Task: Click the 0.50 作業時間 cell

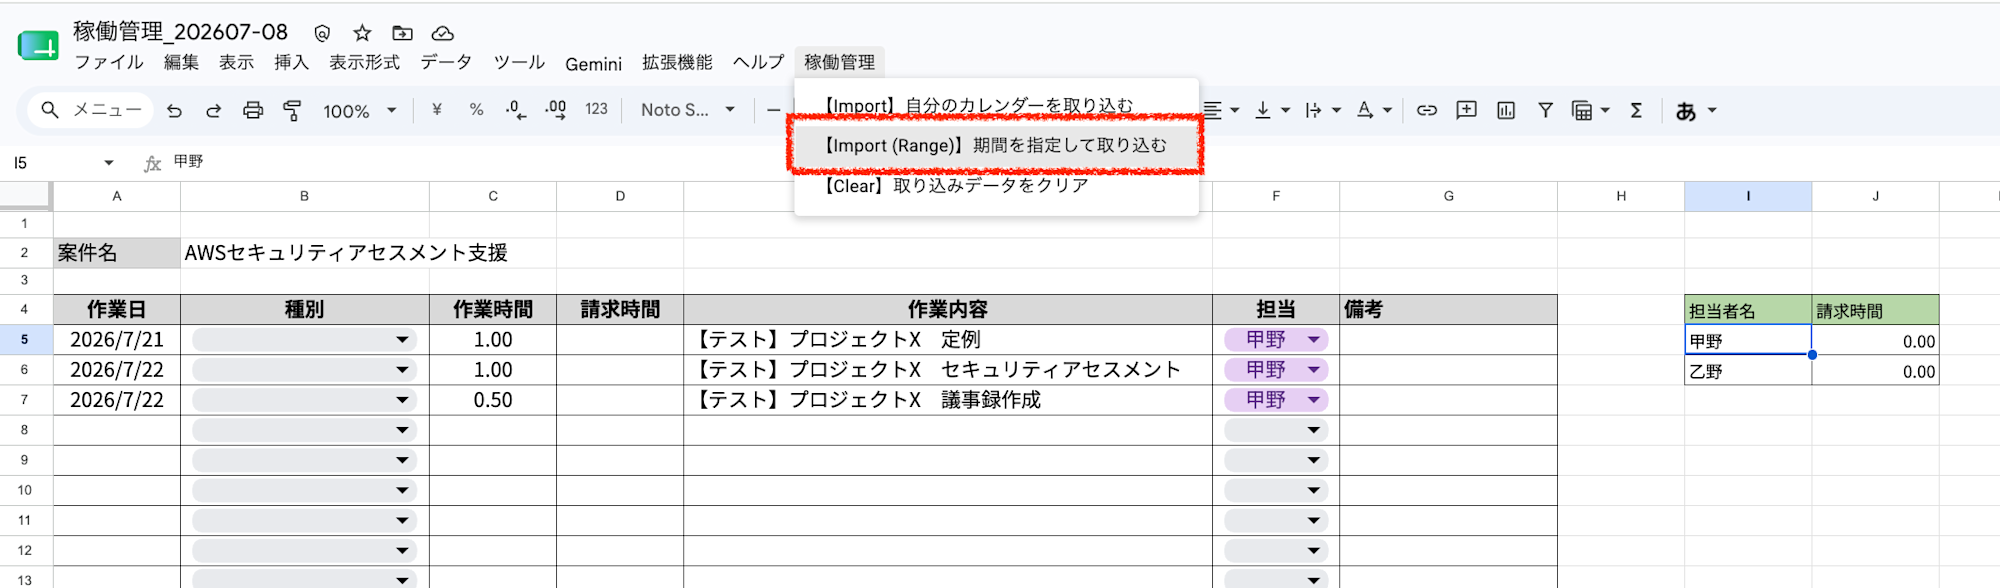Action: [x=493, y=400]
